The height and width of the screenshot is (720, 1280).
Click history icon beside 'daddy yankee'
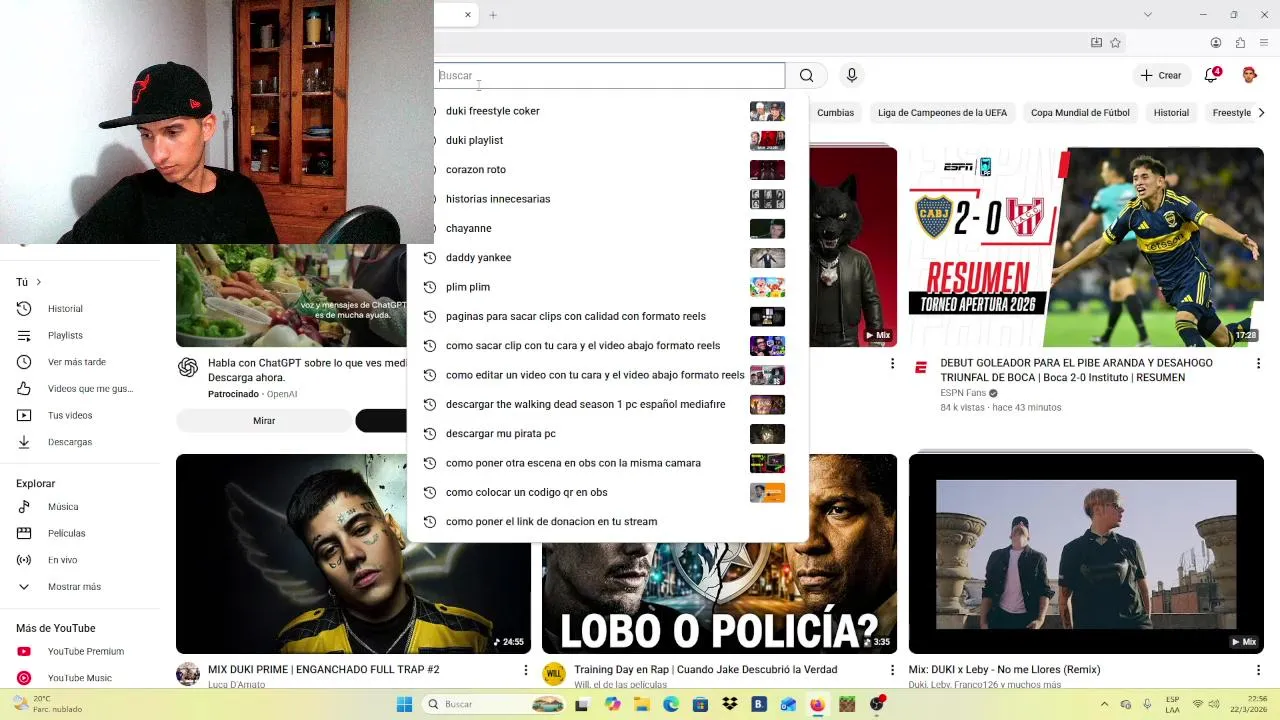pos(430,258)
